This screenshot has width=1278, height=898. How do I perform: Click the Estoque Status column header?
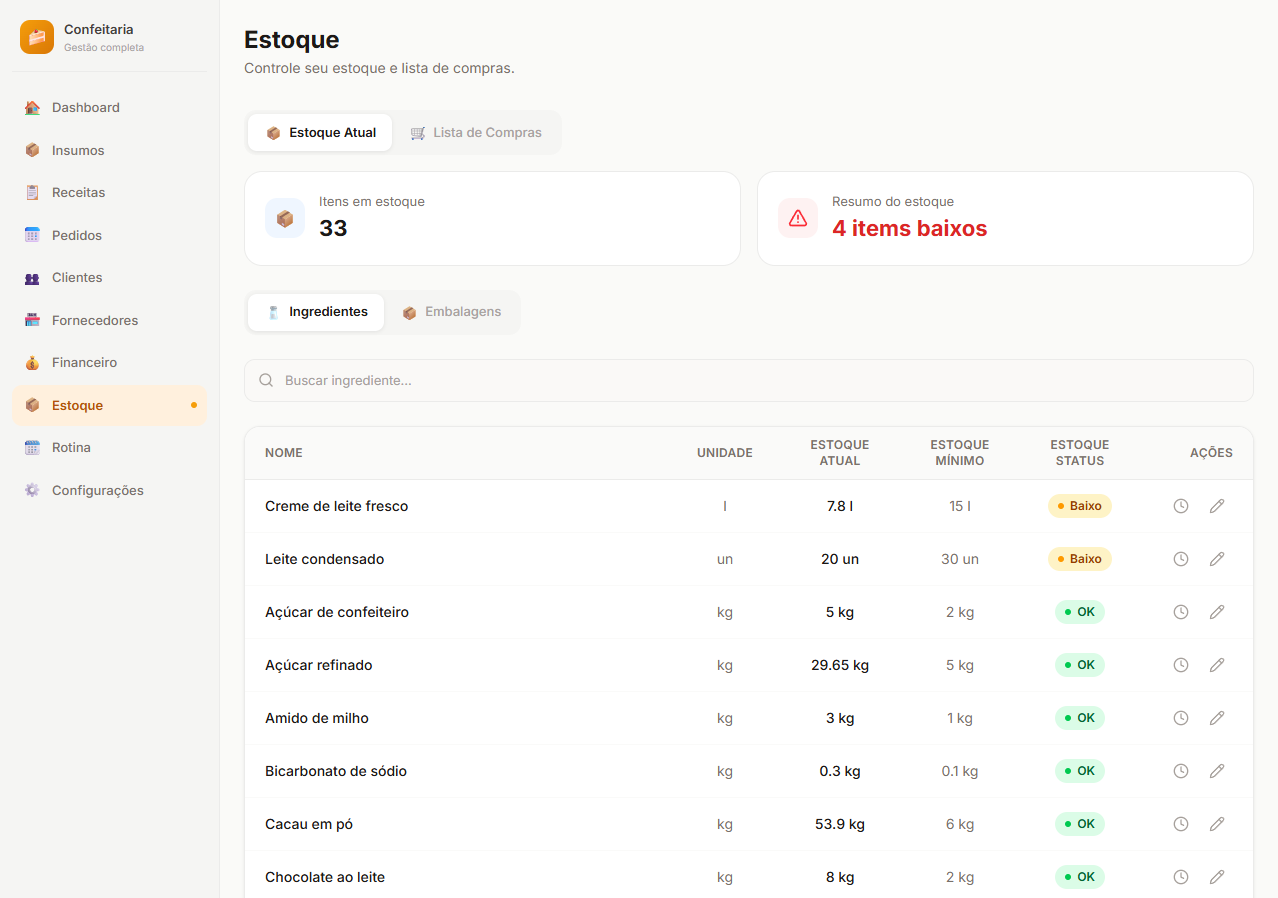tap(1079, 453)
